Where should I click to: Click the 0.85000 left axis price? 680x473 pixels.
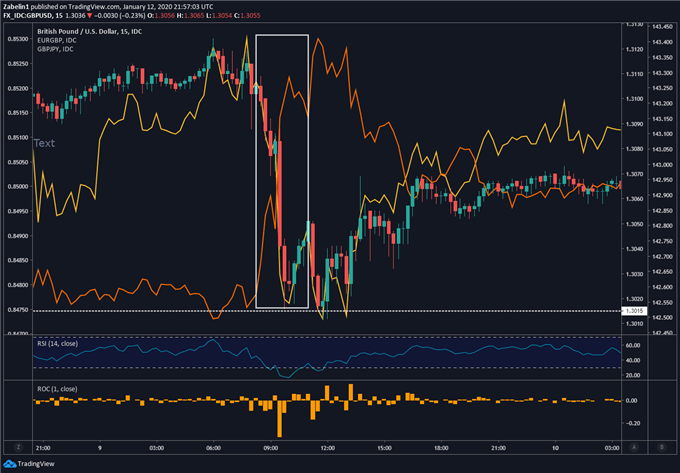click(17, 187)
